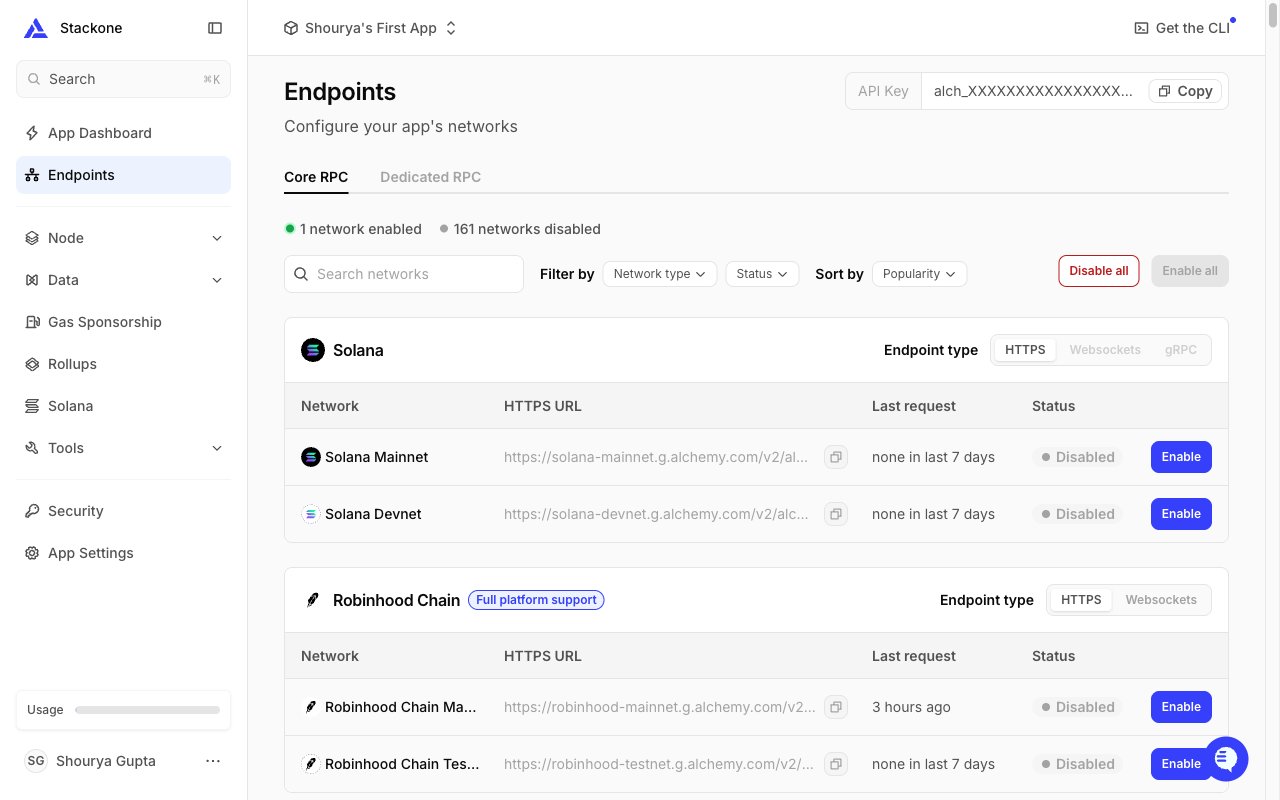Screen dimensions: 1280x800
Task: Open the Network type filter dropdown
Action: [x=660, y=274]
